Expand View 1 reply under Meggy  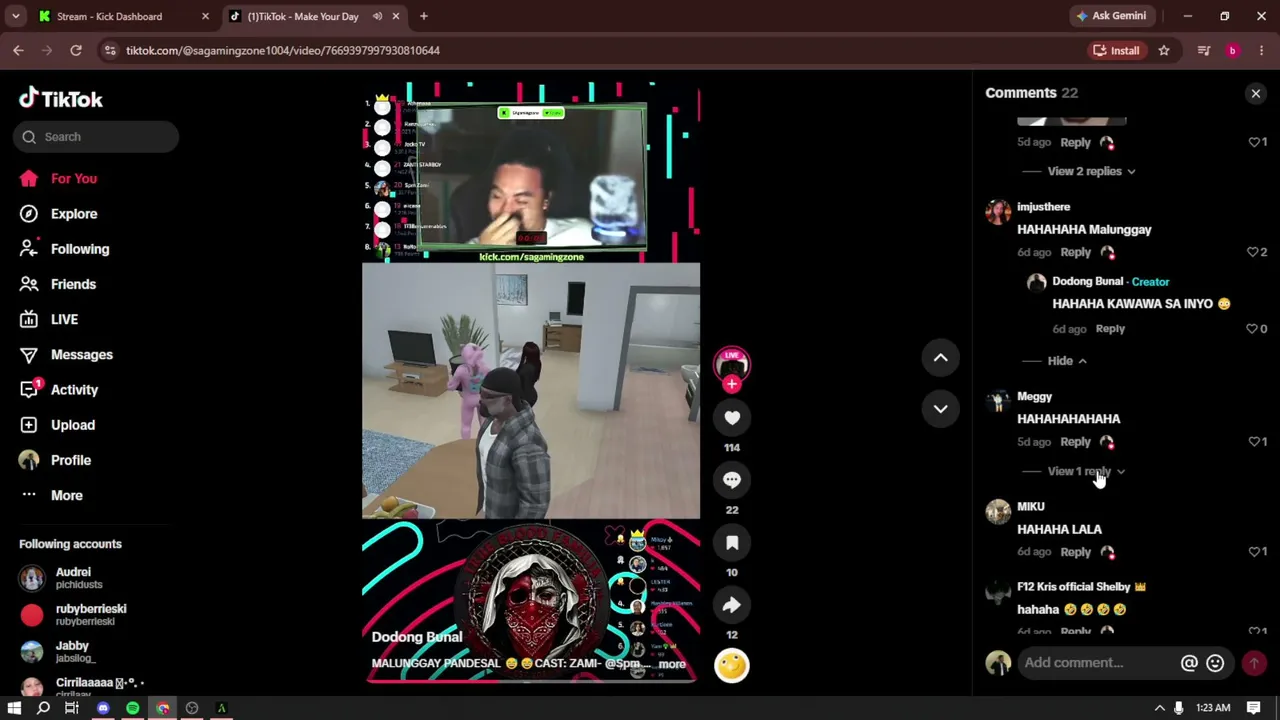[1086, 471]
